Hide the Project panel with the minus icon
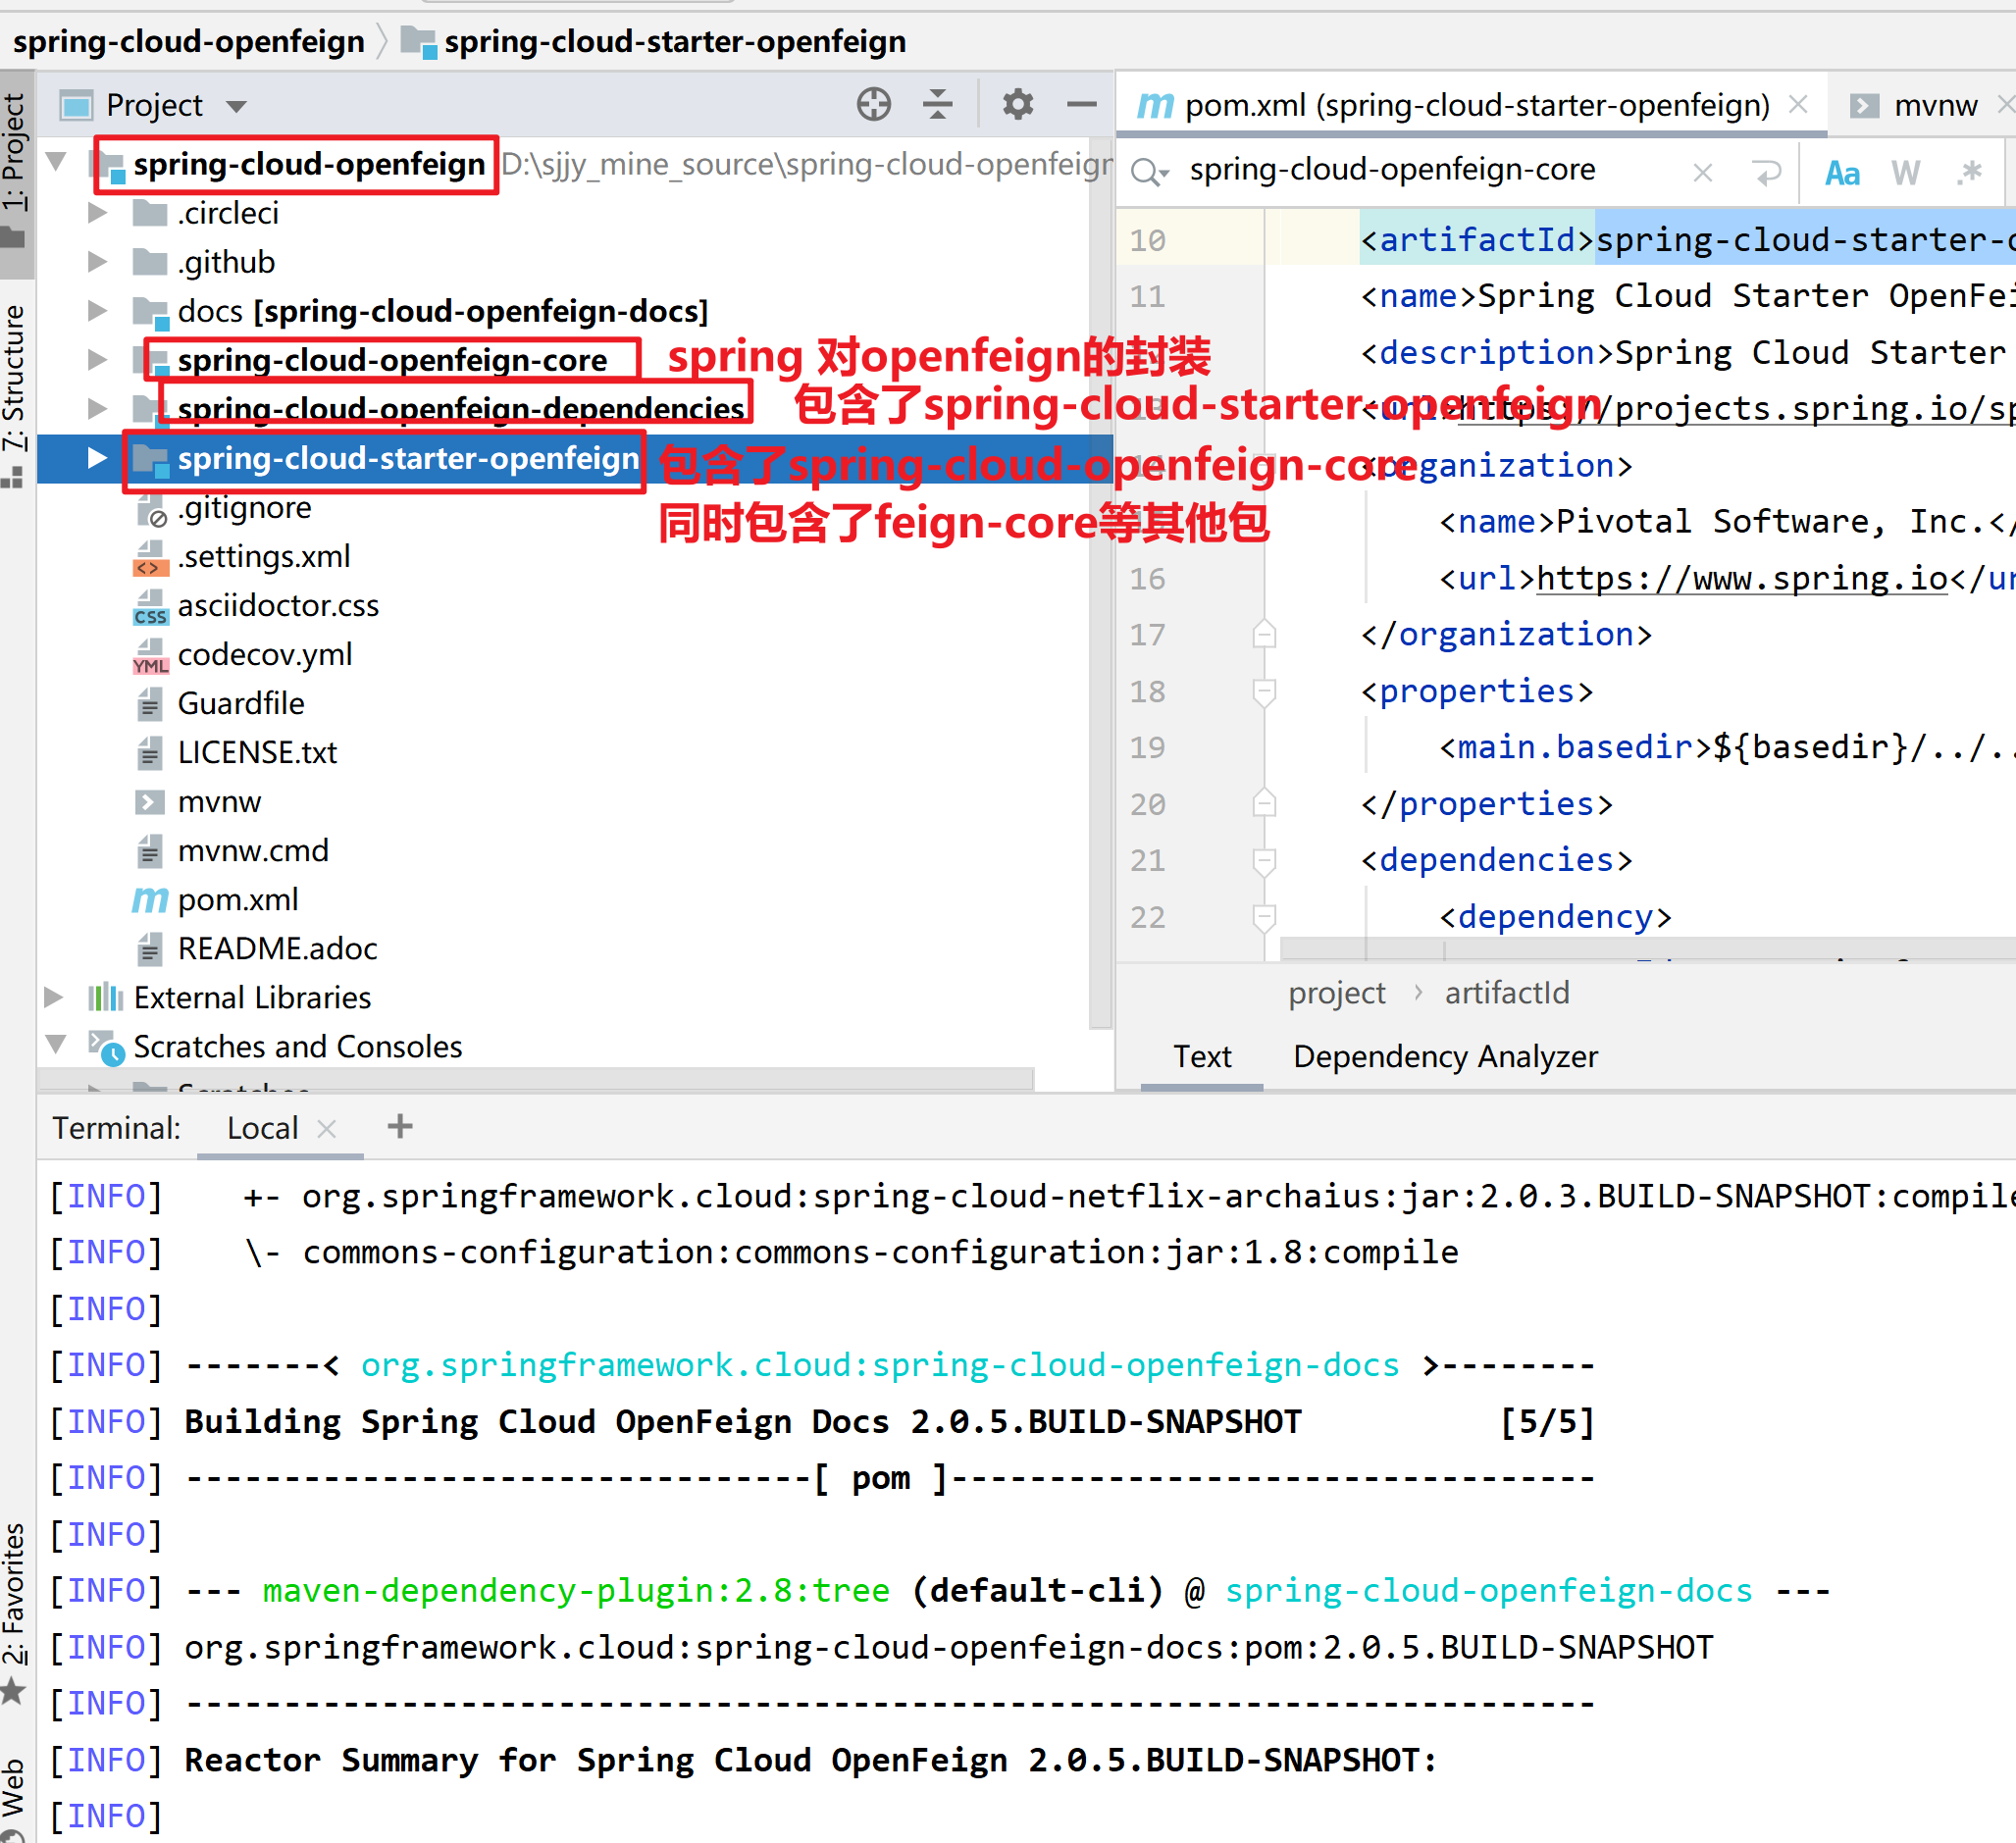 coord(1081,104)
